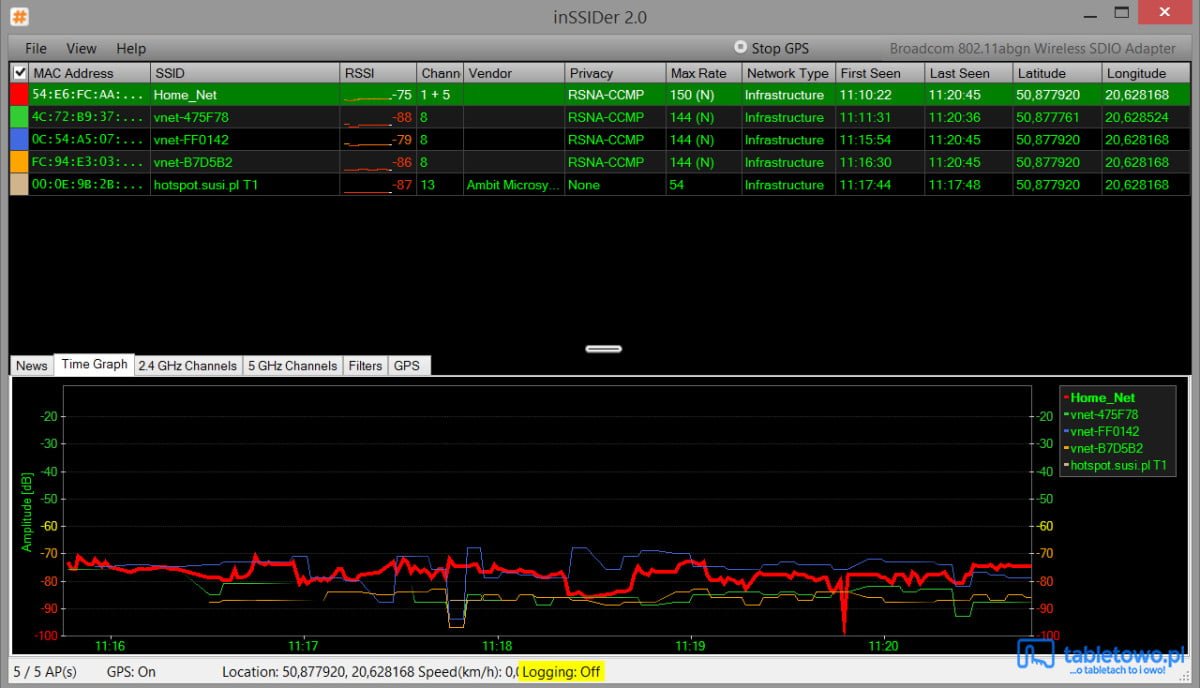Click the blue swatch for vnet-FF0142 row
1200x688 pixels.
(19, 140)
